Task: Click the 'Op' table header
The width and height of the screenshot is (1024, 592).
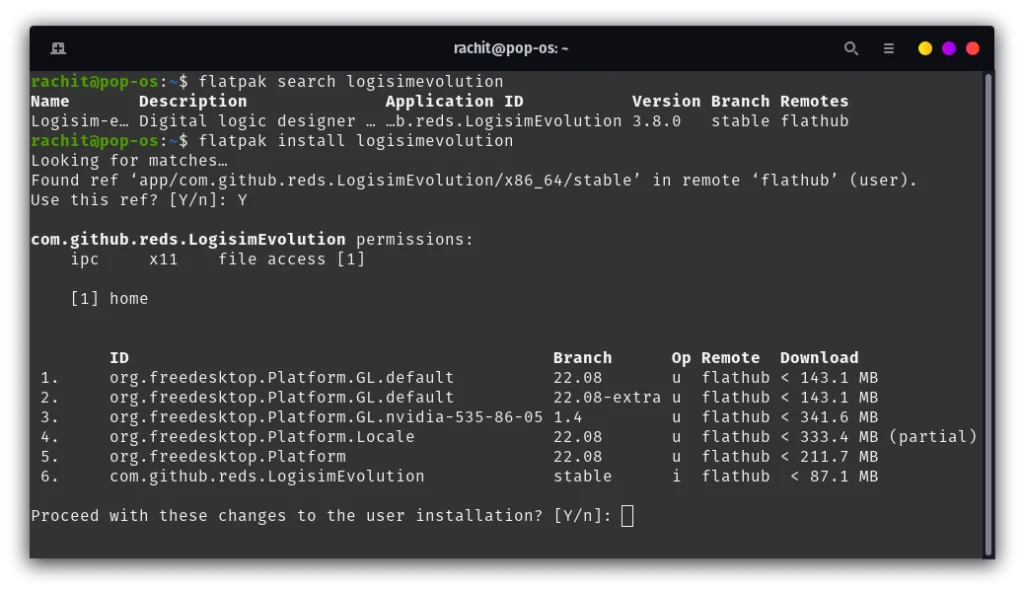Action: 680,358
